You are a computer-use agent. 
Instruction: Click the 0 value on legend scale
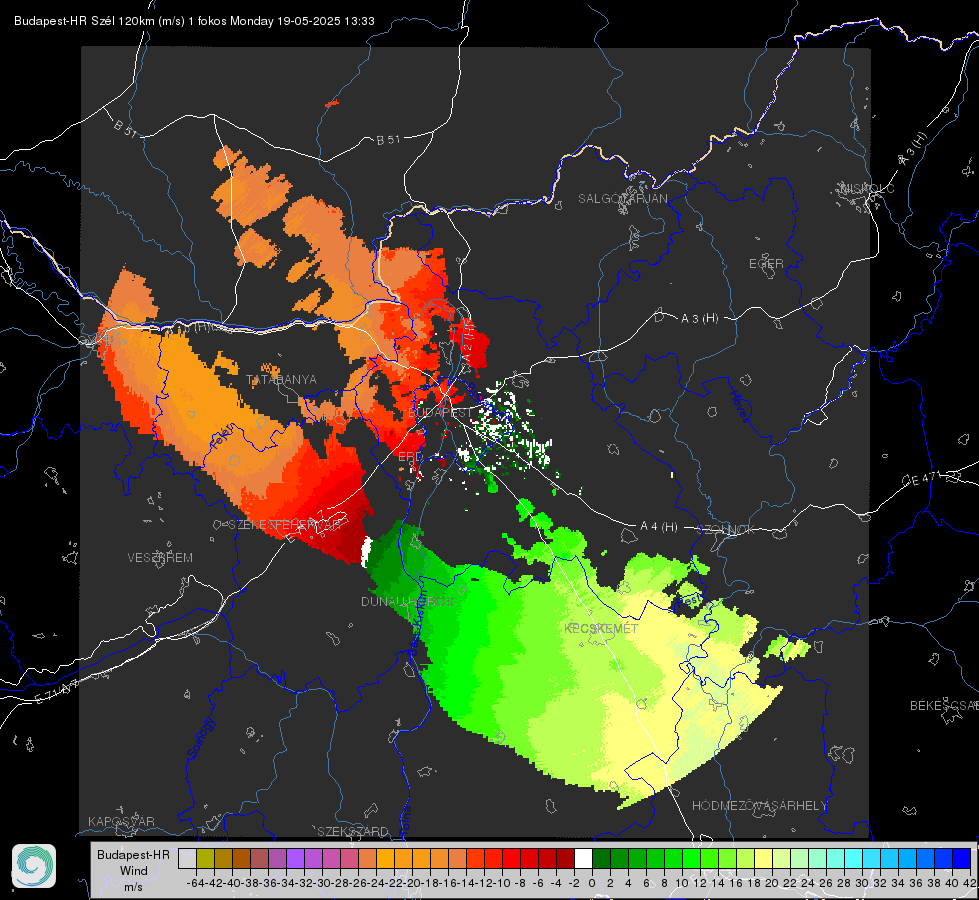pos(592,883)
